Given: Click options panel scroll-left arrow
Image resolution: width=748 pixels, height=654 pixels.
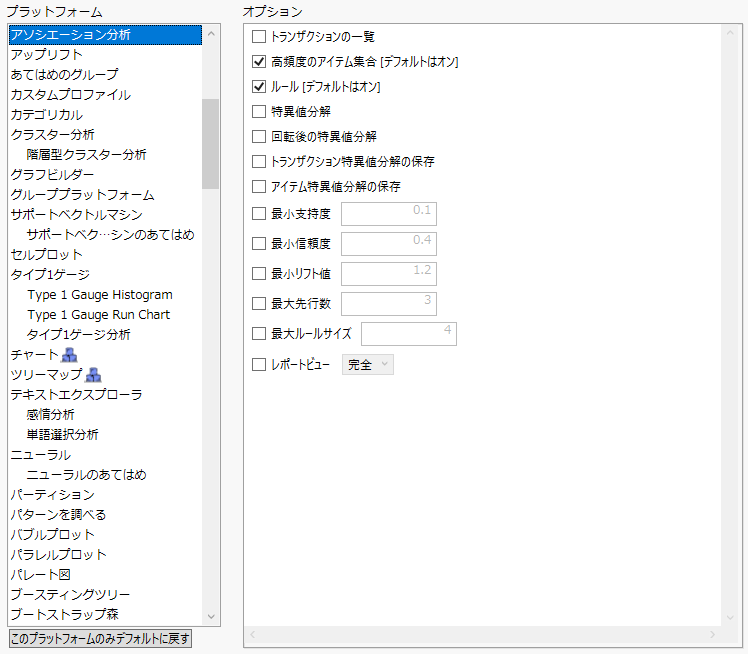Looking at the screenshot, I should click(253, 634).
